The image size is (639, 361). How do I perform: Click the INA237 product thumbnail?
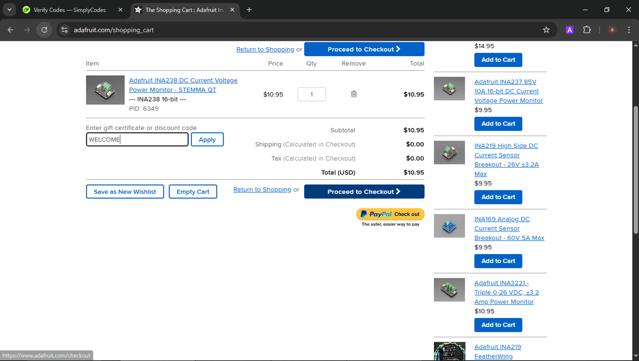coord(449,88)
